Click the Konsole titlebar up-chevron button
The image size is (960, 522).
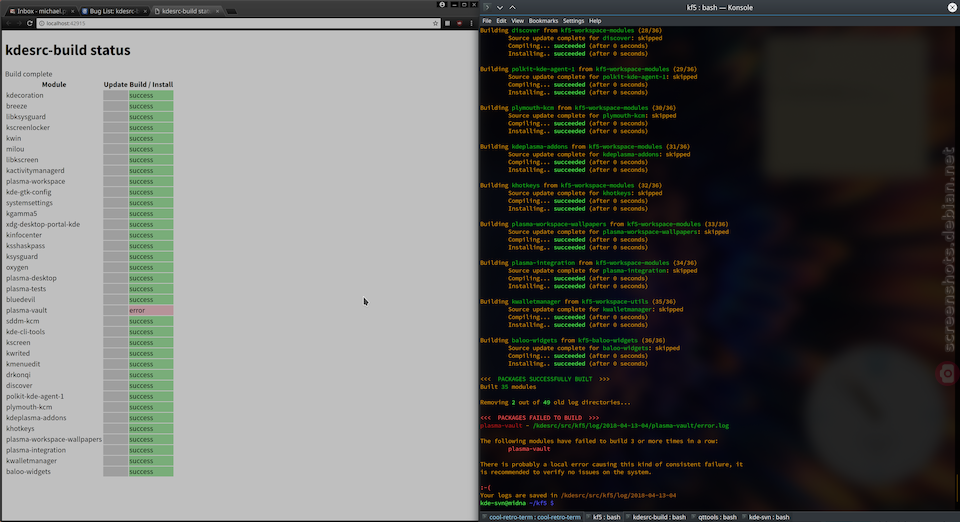click(x=512, y=7)
